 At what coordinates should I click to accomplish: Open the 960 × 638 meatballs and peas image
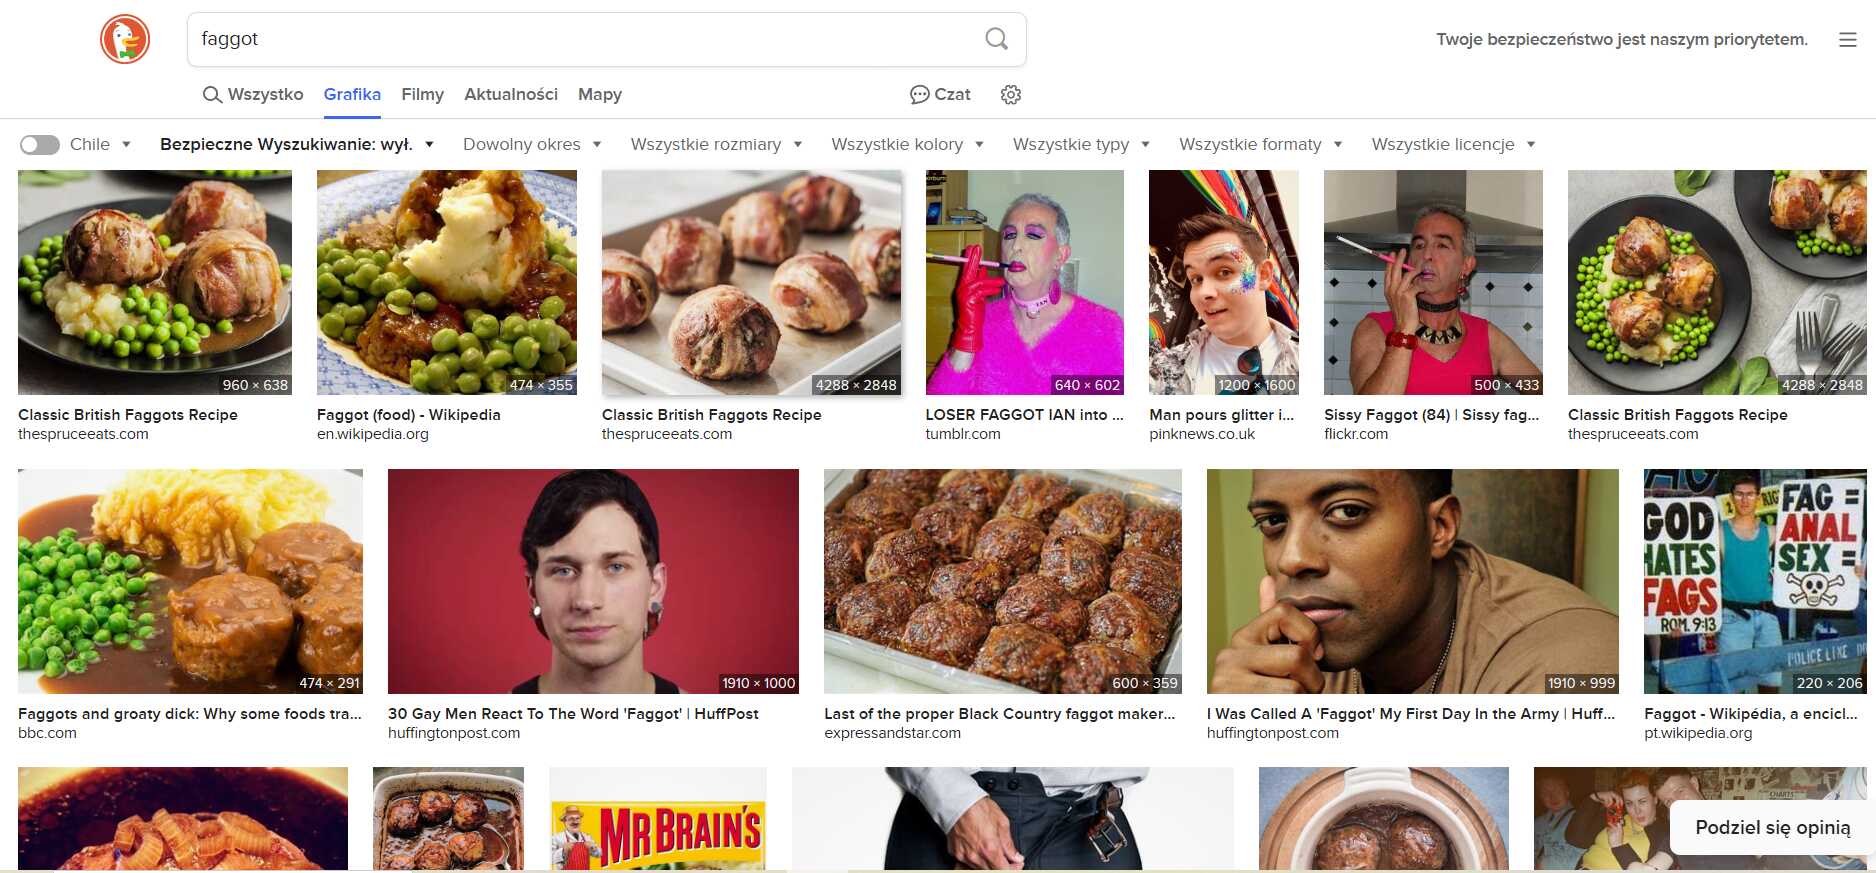tap(155, 282)
